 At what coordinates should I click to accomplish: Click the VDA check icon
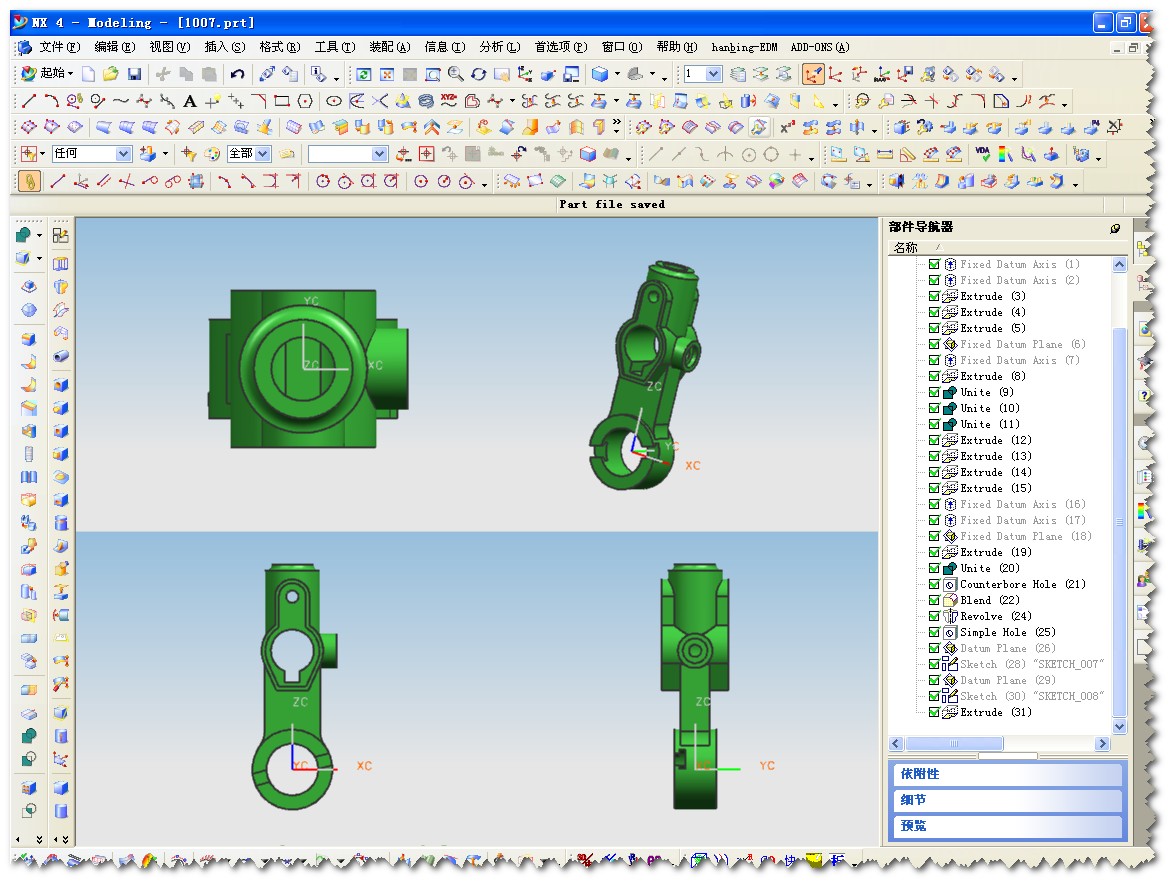point(982,155)
